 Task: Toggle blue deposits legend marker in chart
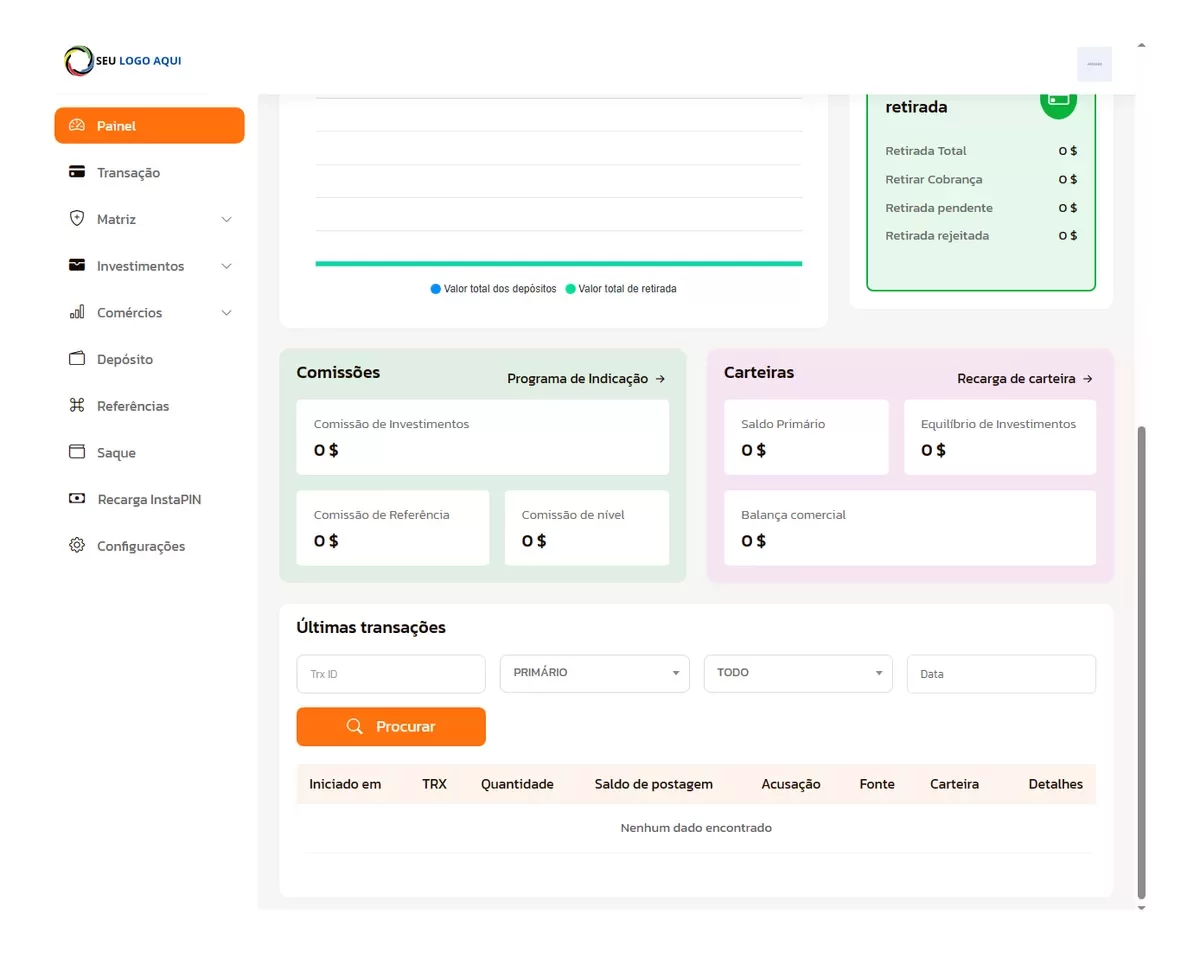point(435,289)
